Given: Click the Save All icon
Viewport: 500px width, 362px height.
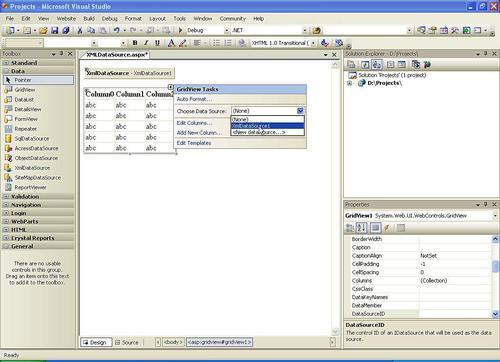Looking at the screenshot, I should [x=66, y=30].
